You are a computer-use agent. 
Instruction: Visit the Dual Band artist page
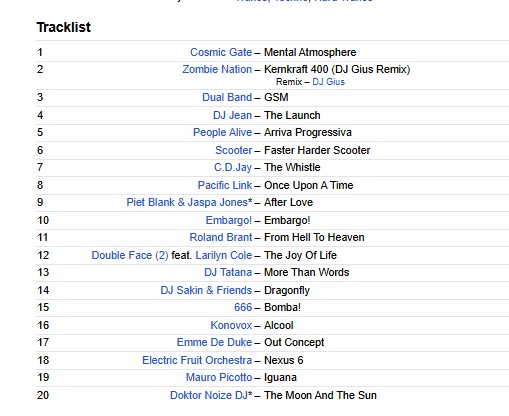coord(227,97)
